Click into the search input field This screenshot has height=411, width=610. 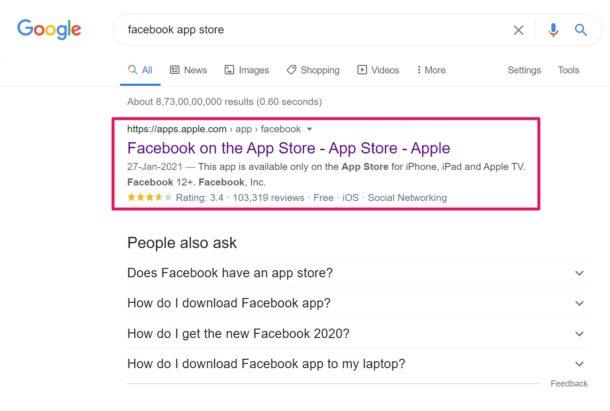315,30
